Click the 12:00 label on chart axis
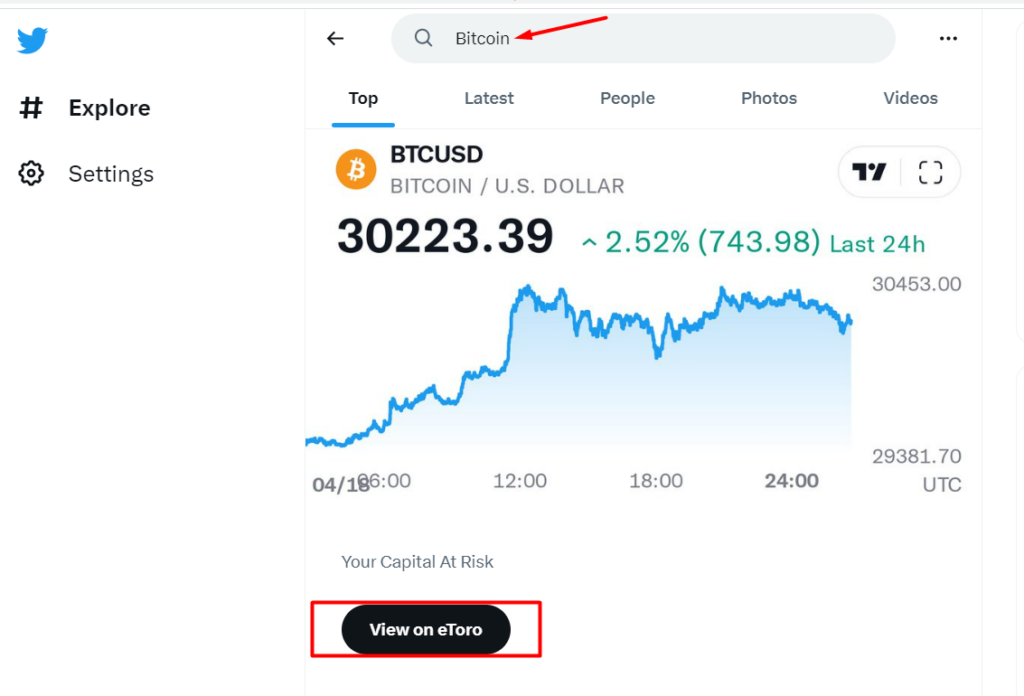1024x696 pixels. coord(520,481)
